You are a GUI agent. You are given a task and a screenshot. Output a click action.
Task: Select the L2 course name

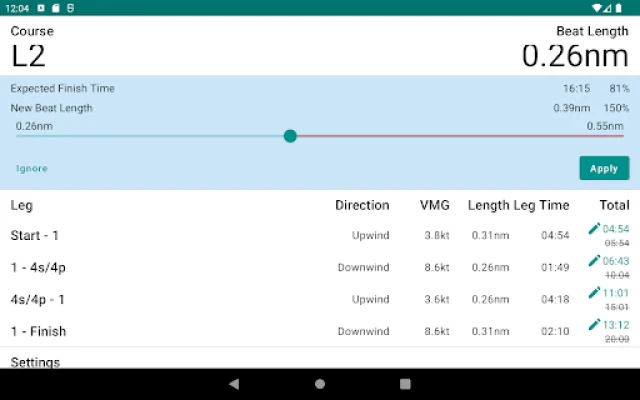(x=29, y=55)
